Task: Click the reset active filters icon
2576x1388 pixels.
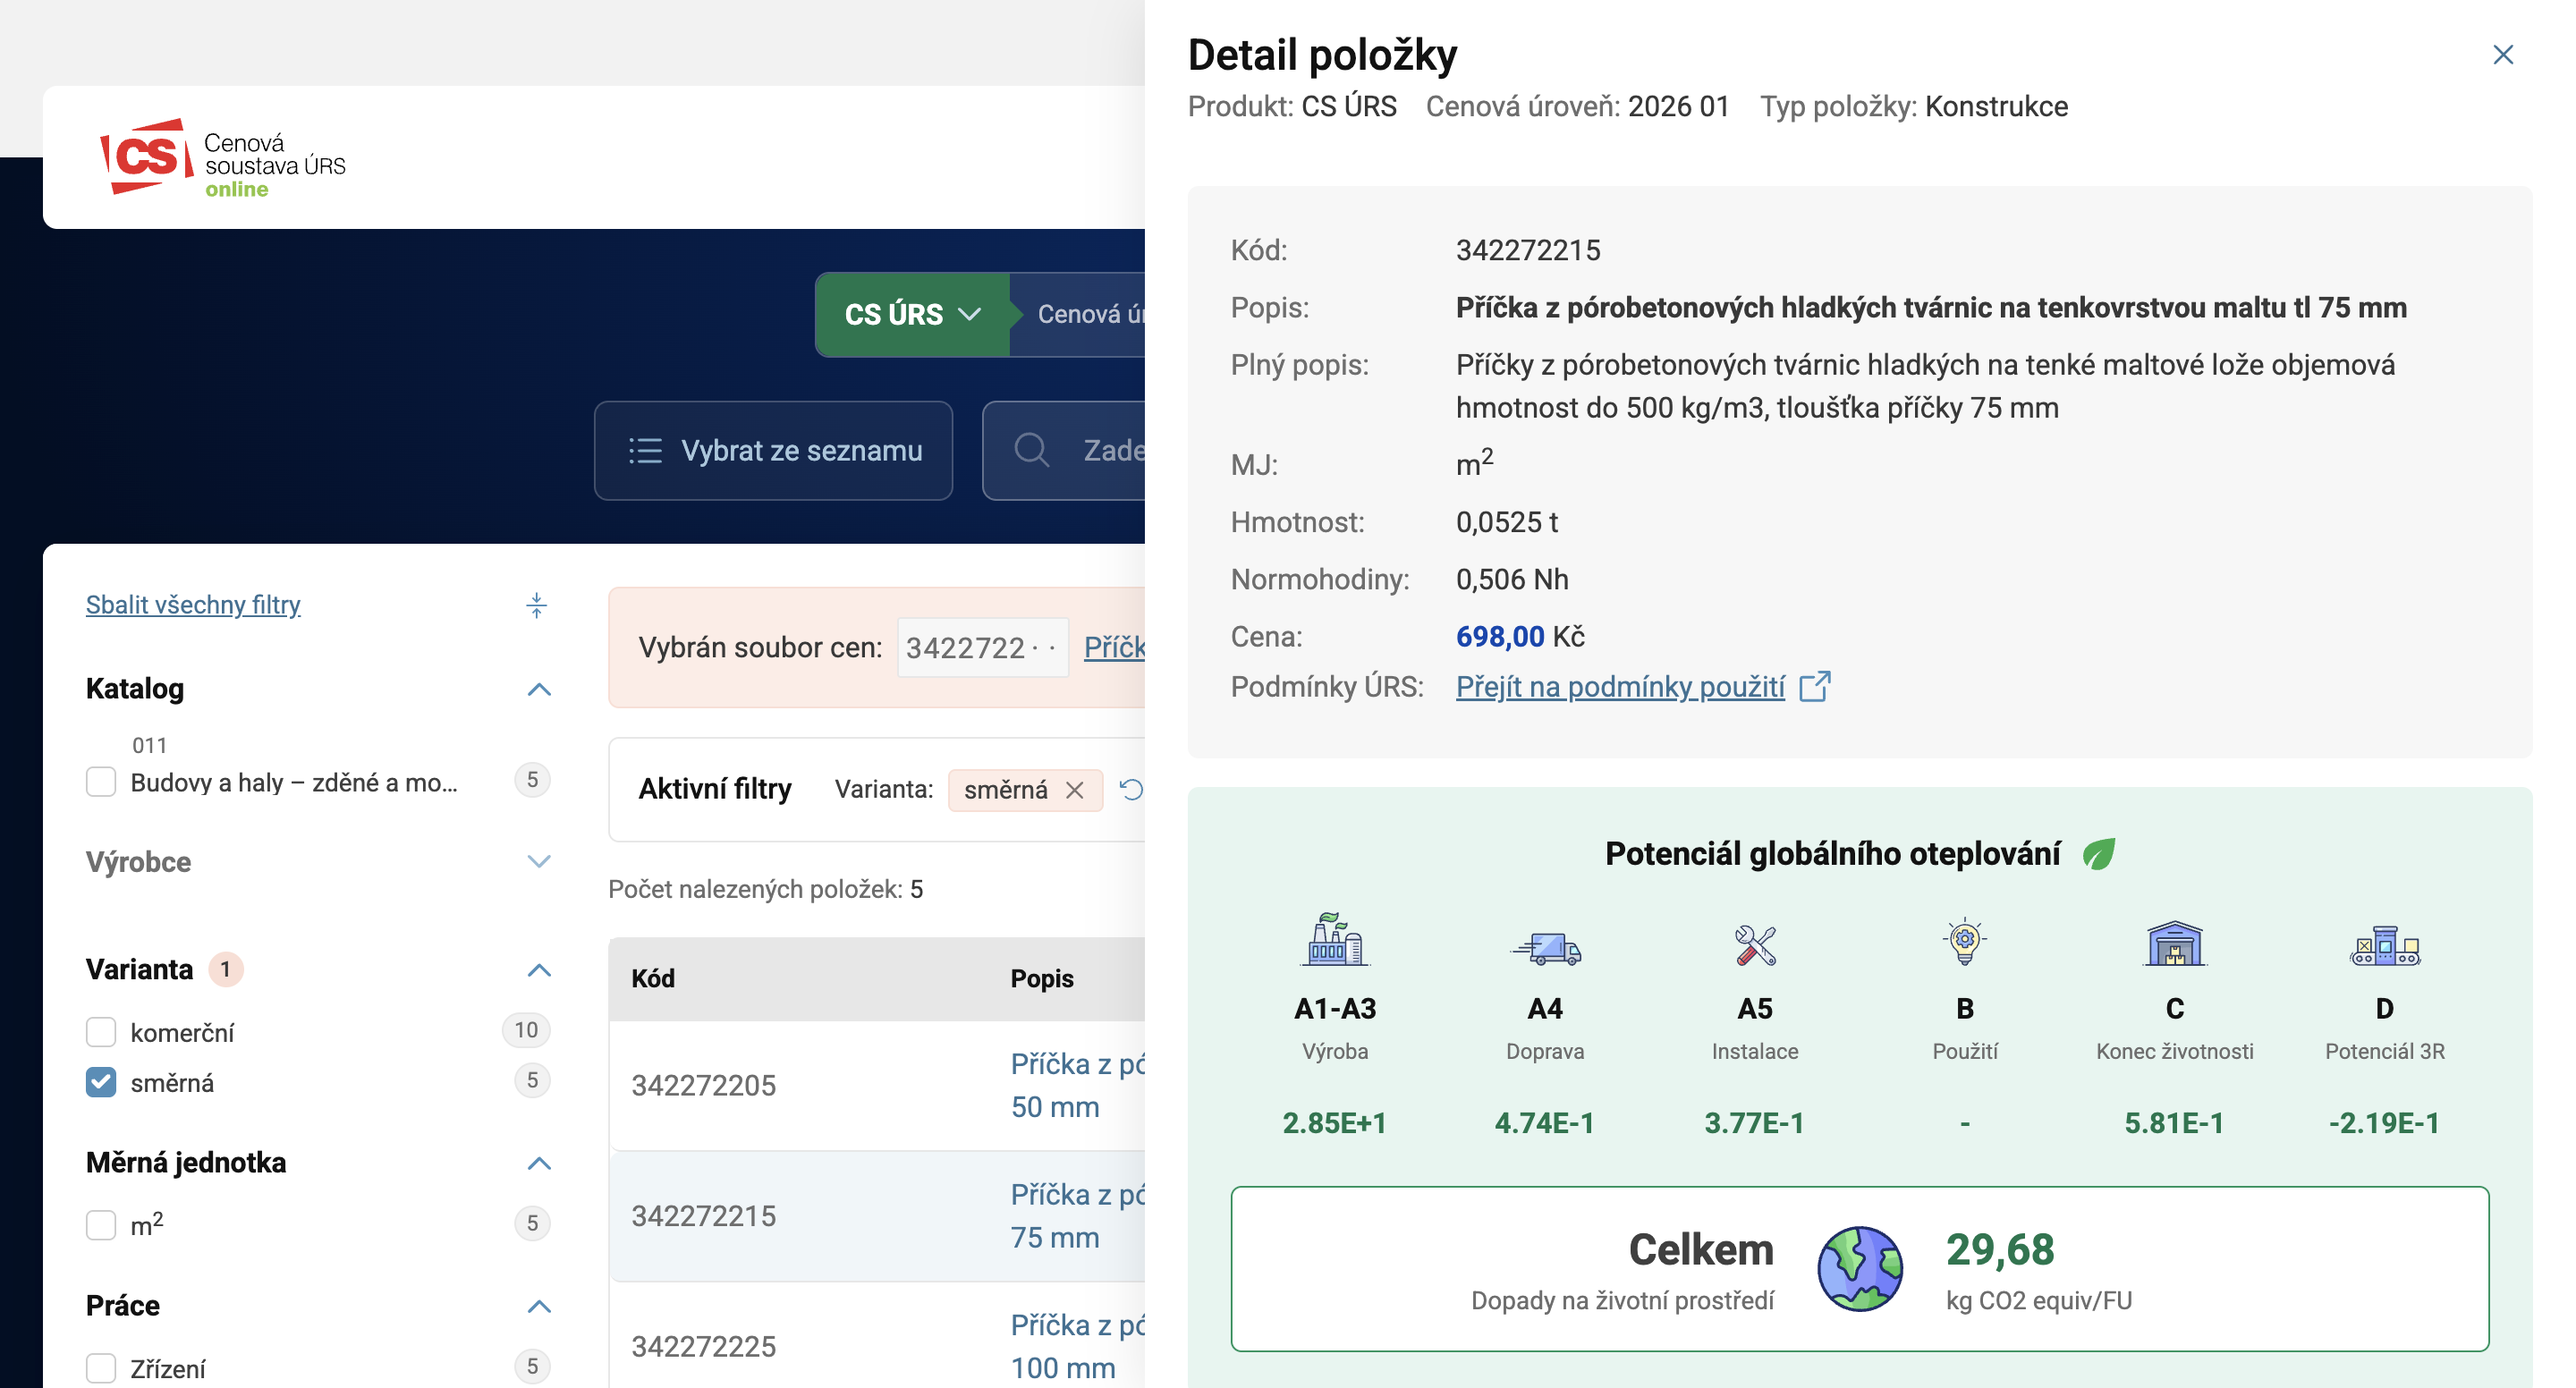Action: (1131, 790)
